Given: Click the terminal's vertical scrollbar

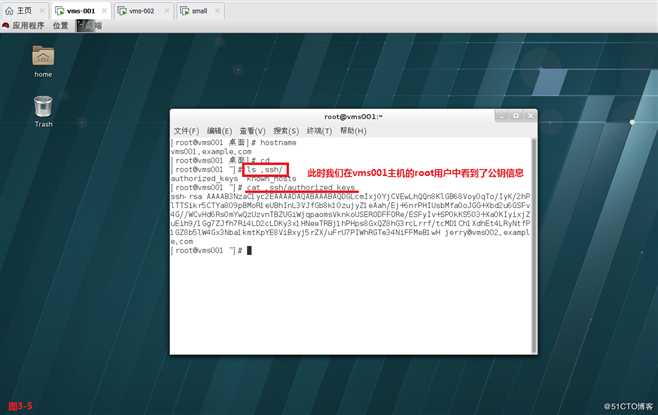Looking at the screenshot, I should [x=534, y=245].
